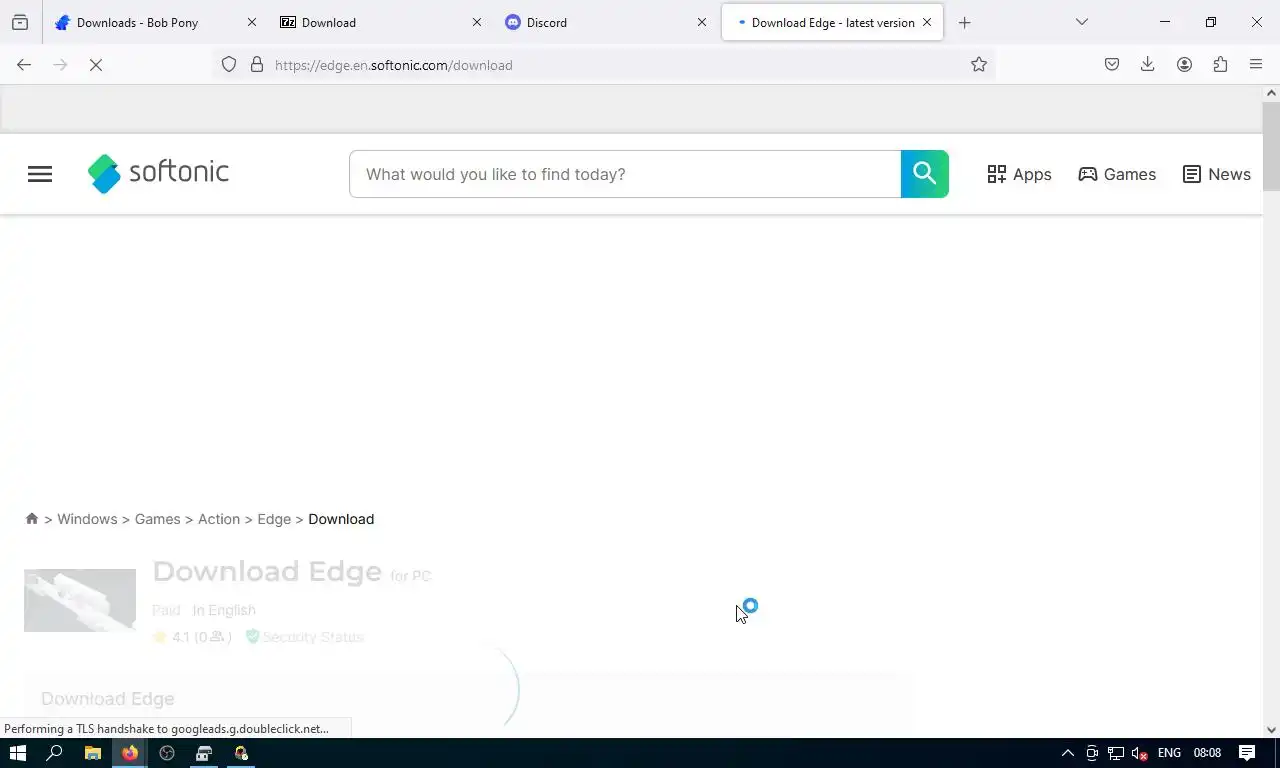Switch to the Downloads - Bob Pony tab
Image resolution: width=1280 pixels, height=768 pixels.
(156, 22)
